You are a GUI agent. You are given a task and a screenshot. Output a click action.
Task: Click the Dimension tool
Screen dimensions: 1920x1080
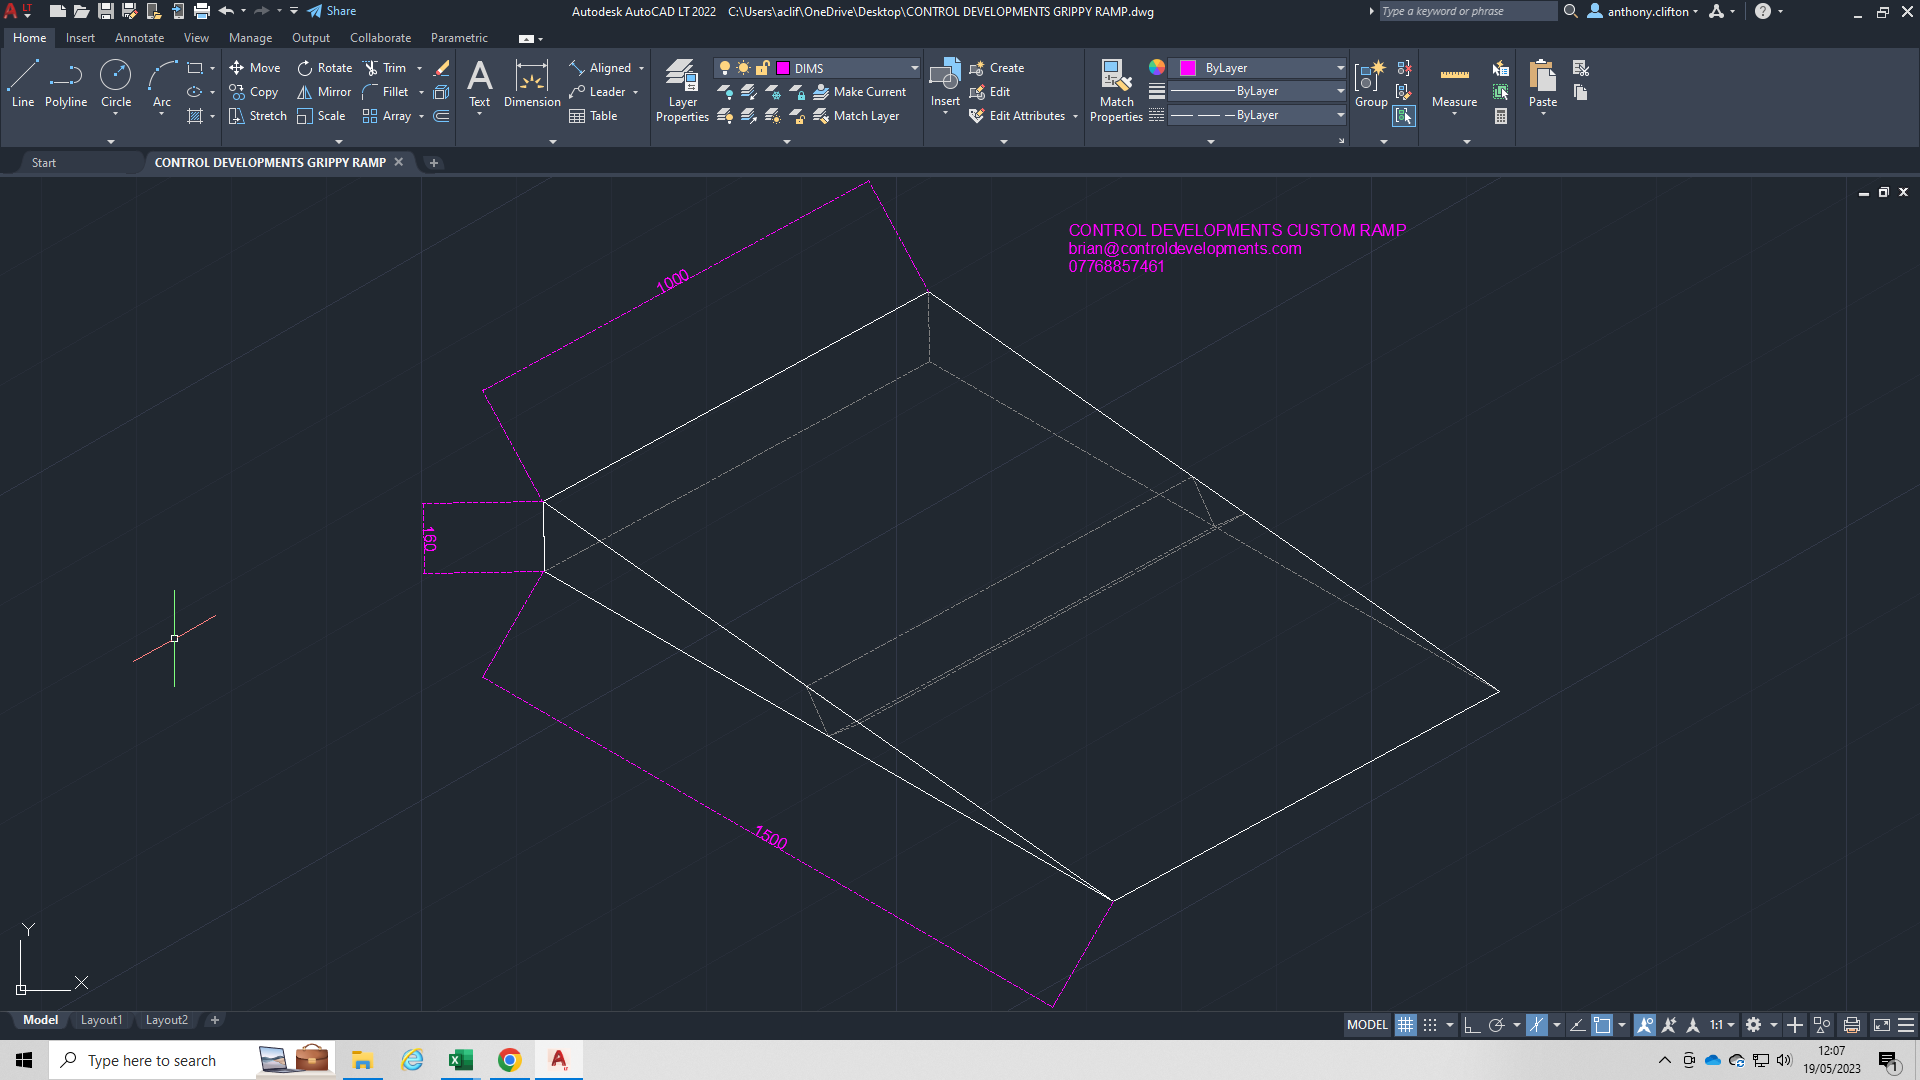(532, 83)
